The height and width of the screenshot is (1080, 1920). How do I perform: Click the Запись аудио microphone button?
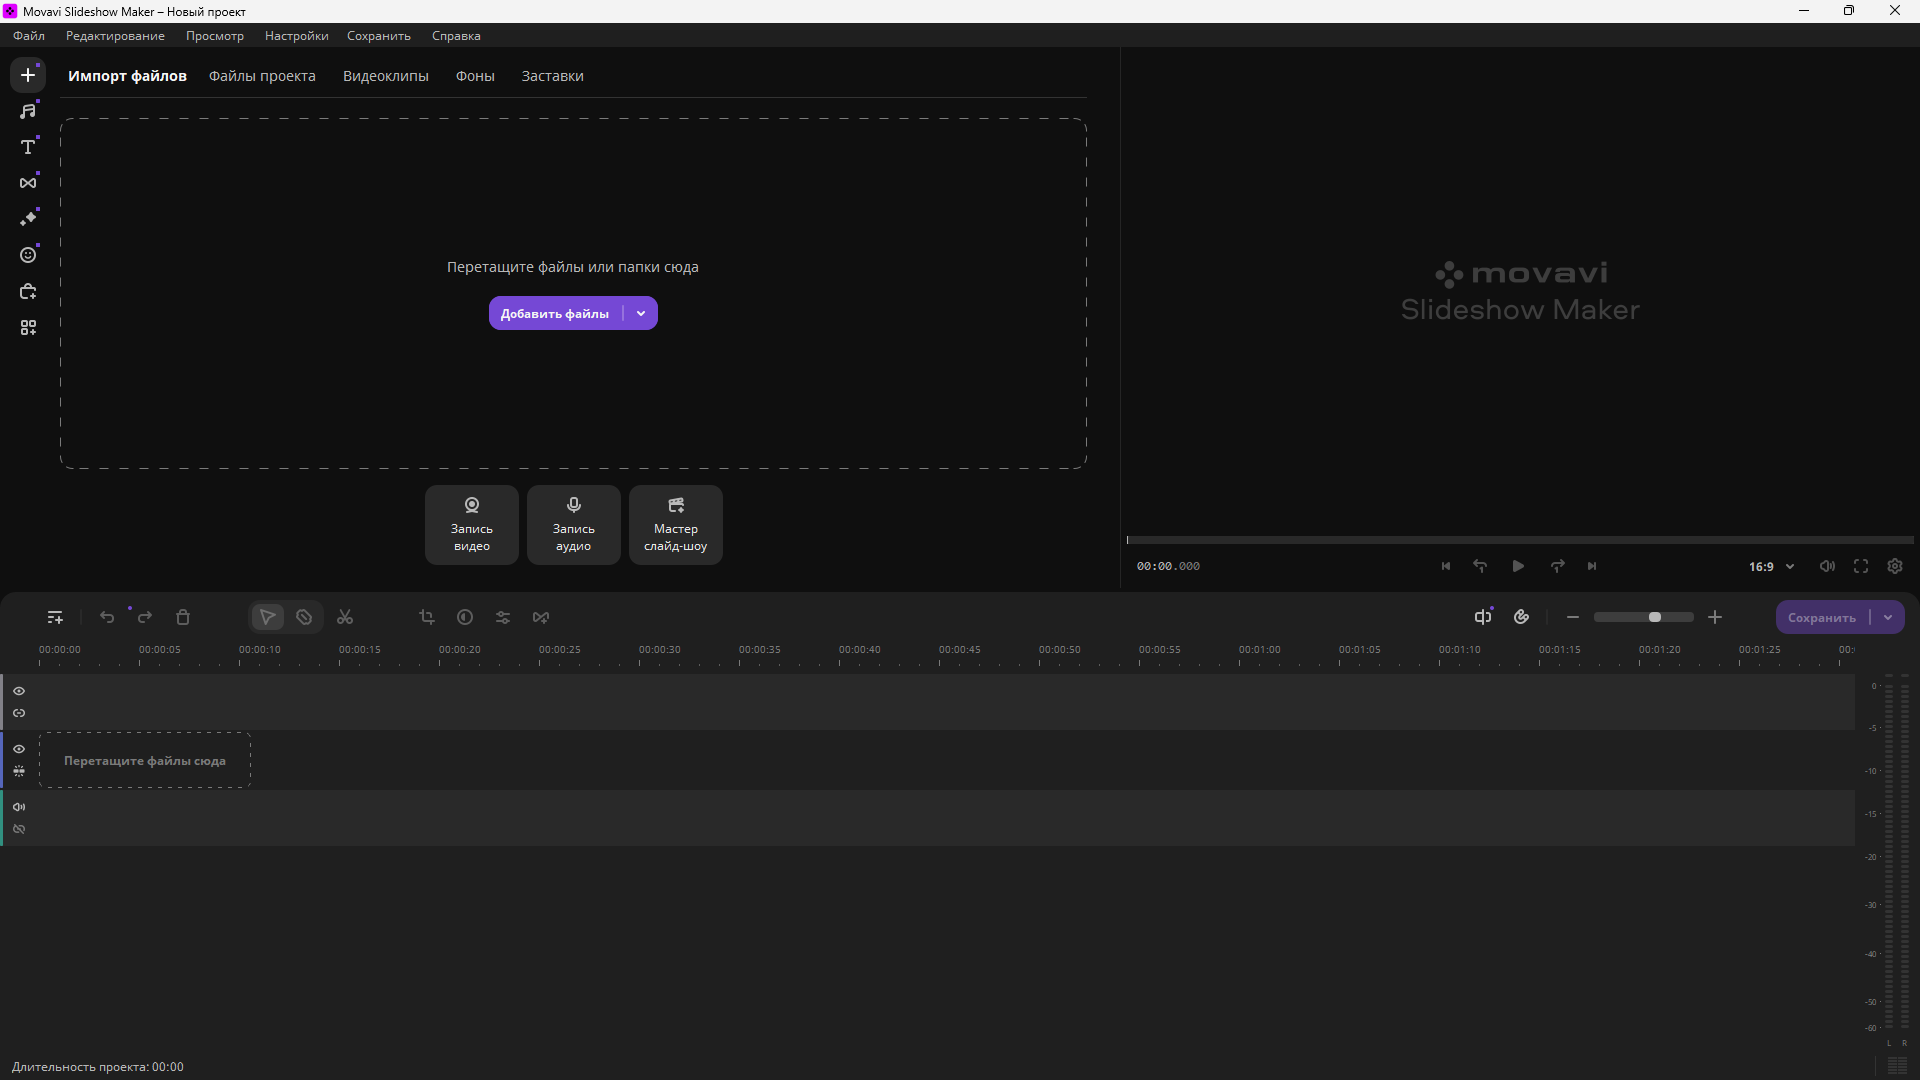[573, 525]
